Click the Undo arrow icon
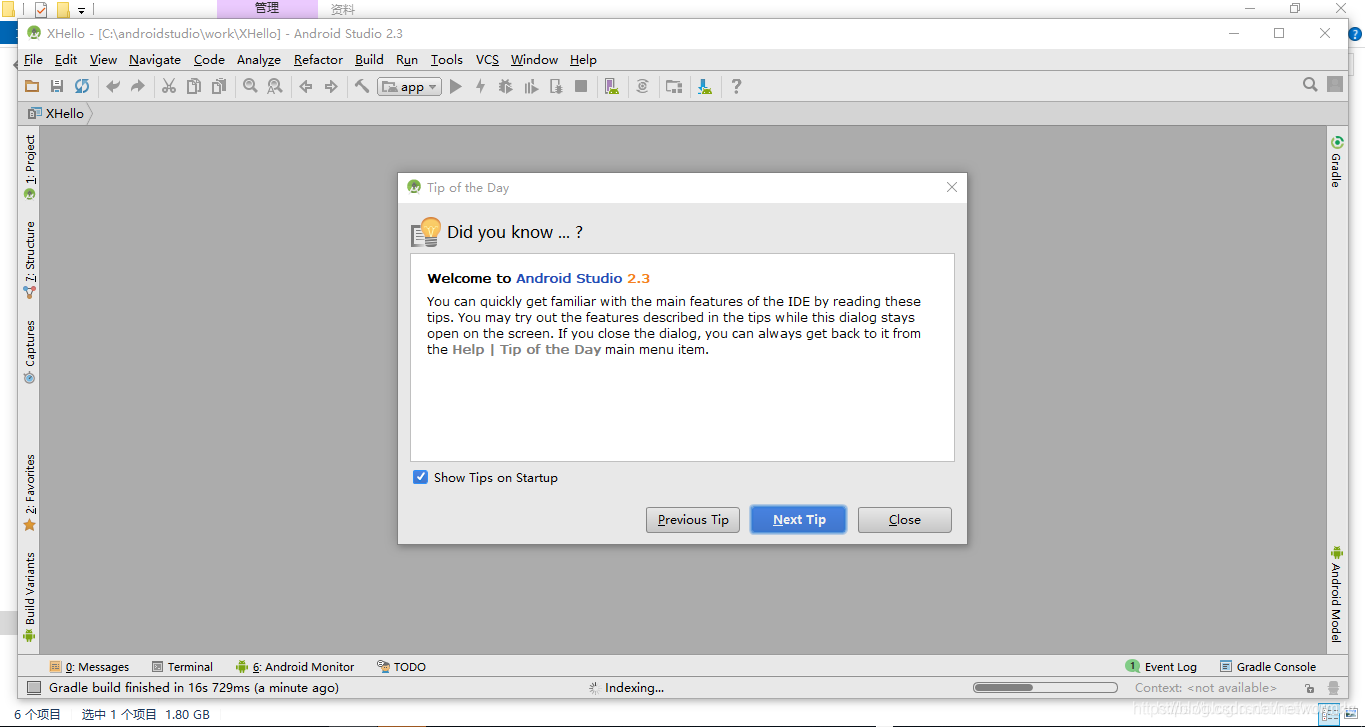The width and height of the screenshot is (1365, 727). (x=113, y=87)
